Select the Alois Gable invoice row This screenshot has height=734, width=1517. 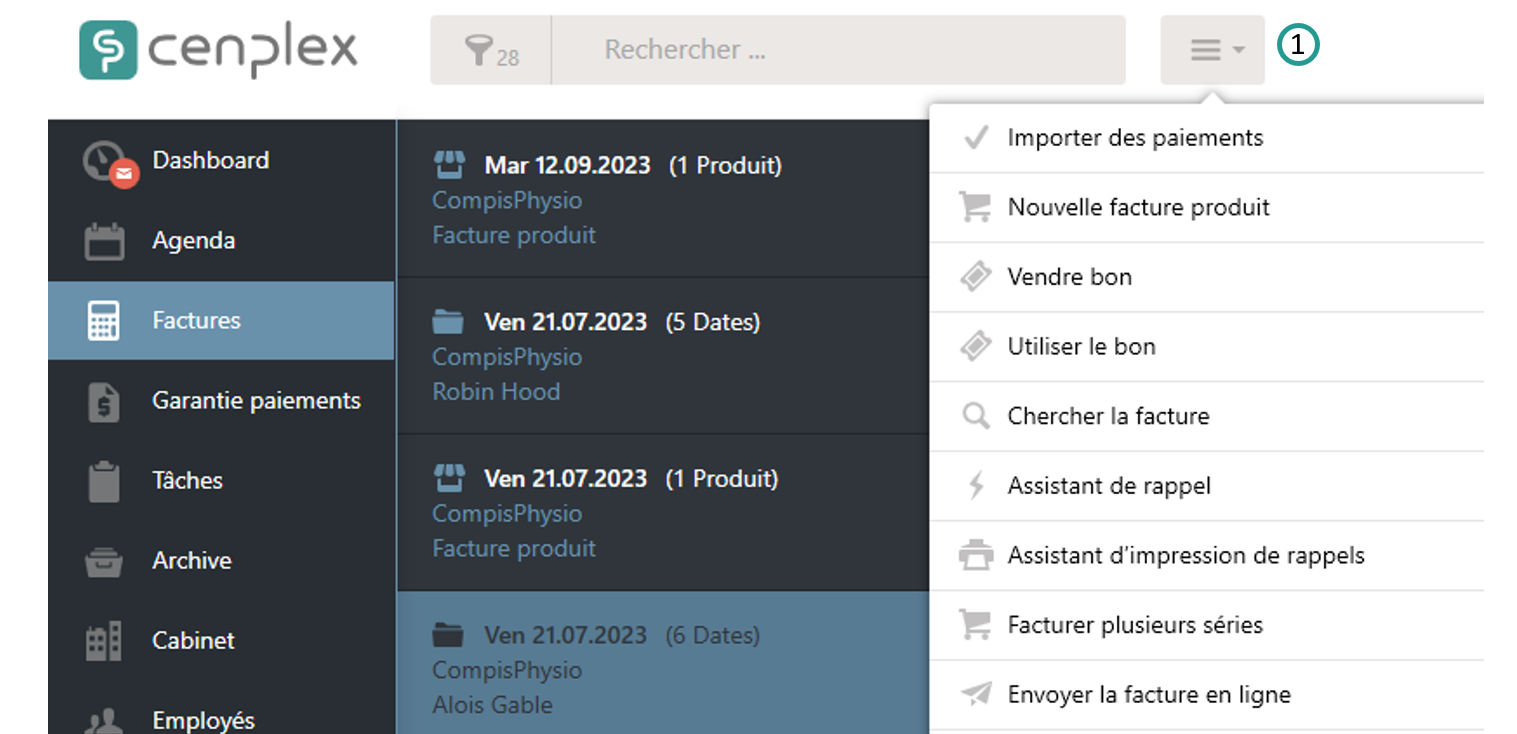[x=660, y=670]
